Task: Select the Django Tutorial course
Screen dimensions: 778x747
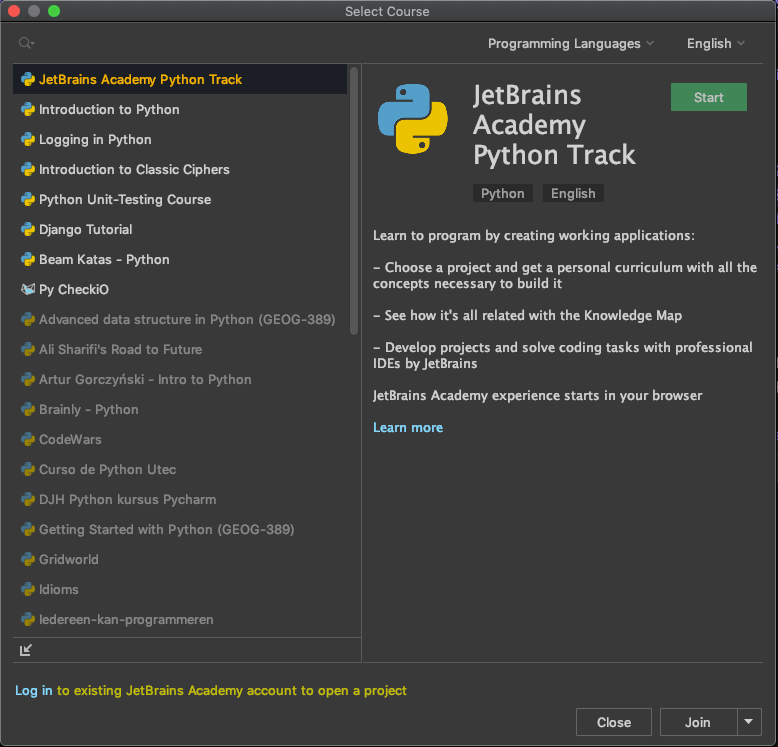Action: click(x=180, y=229)
